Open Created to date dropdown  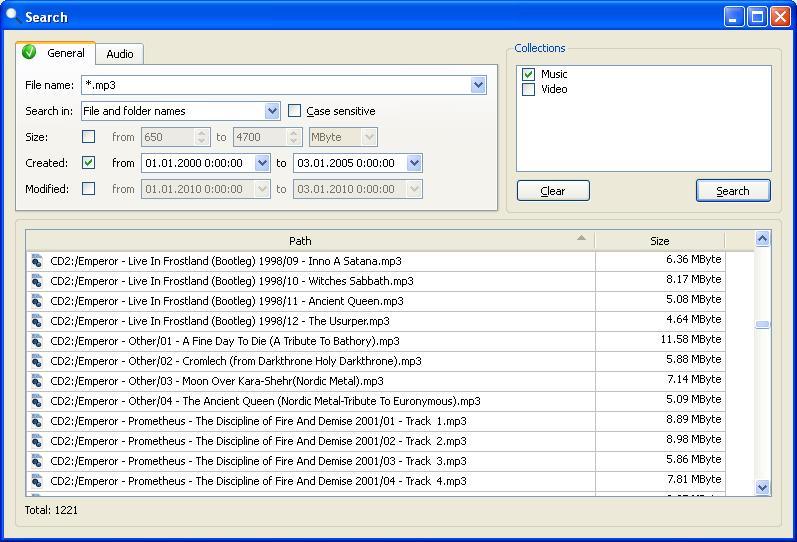click(x=414, y=163)
